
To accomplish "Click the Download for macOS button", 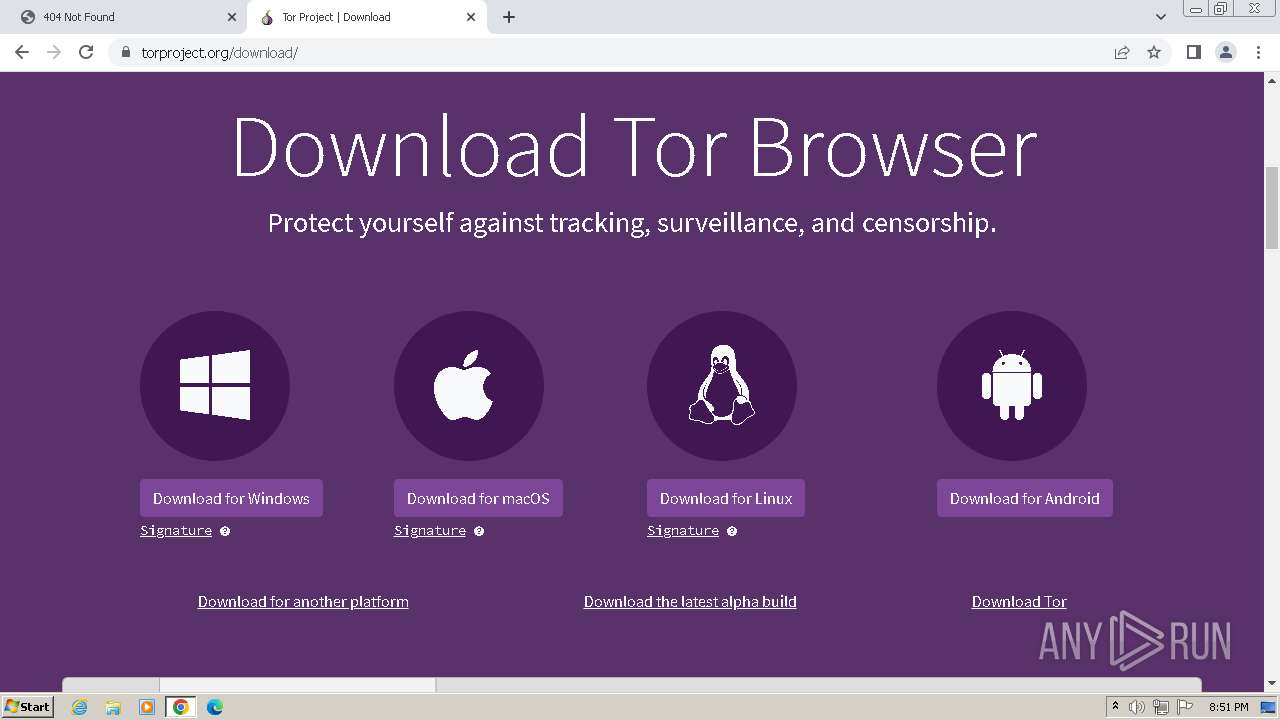I will 478,498.
